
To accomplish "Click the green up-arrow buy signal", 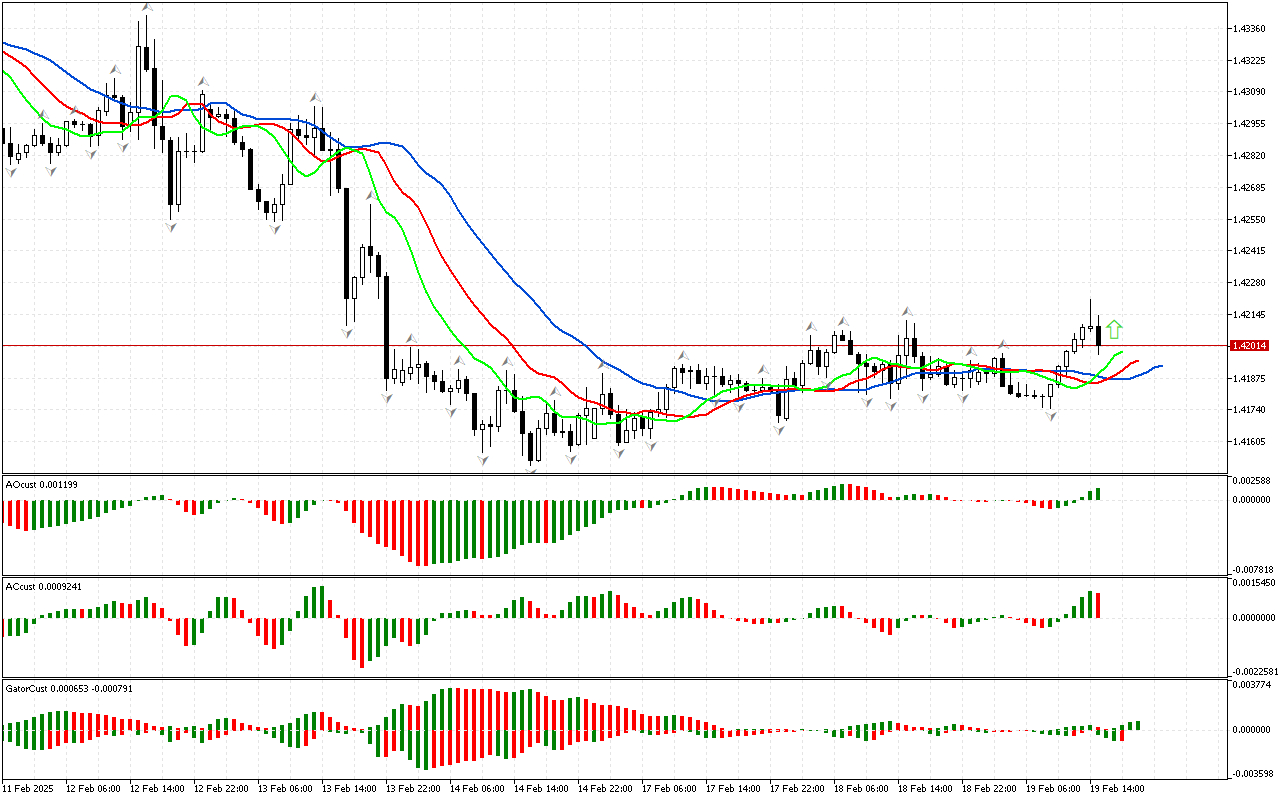I will (1114, 329).
